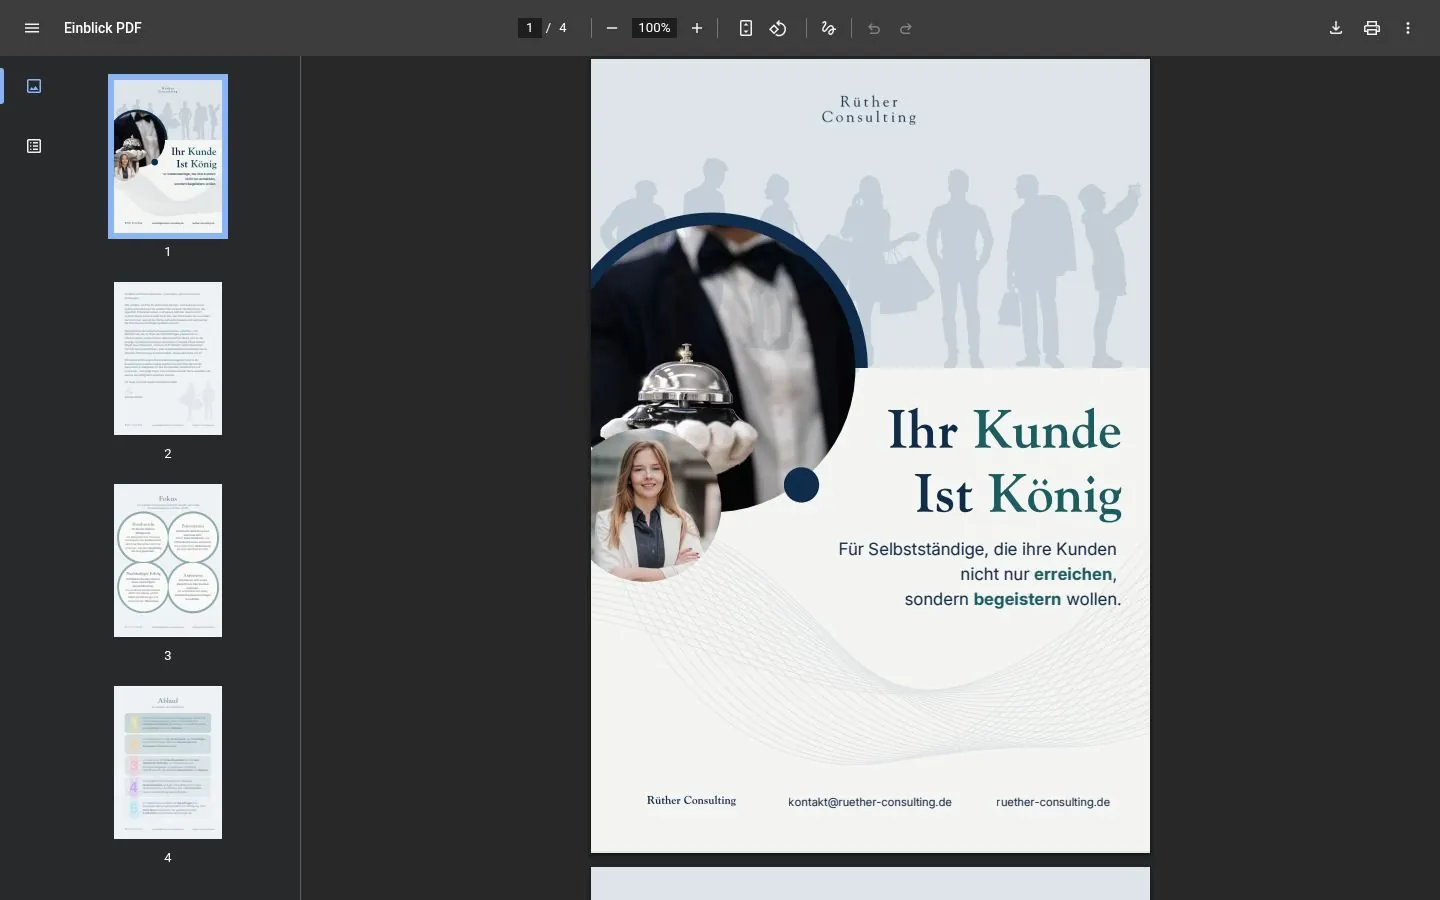Go to page 4 thumbnail titled Ablauf

pos(168,762)
